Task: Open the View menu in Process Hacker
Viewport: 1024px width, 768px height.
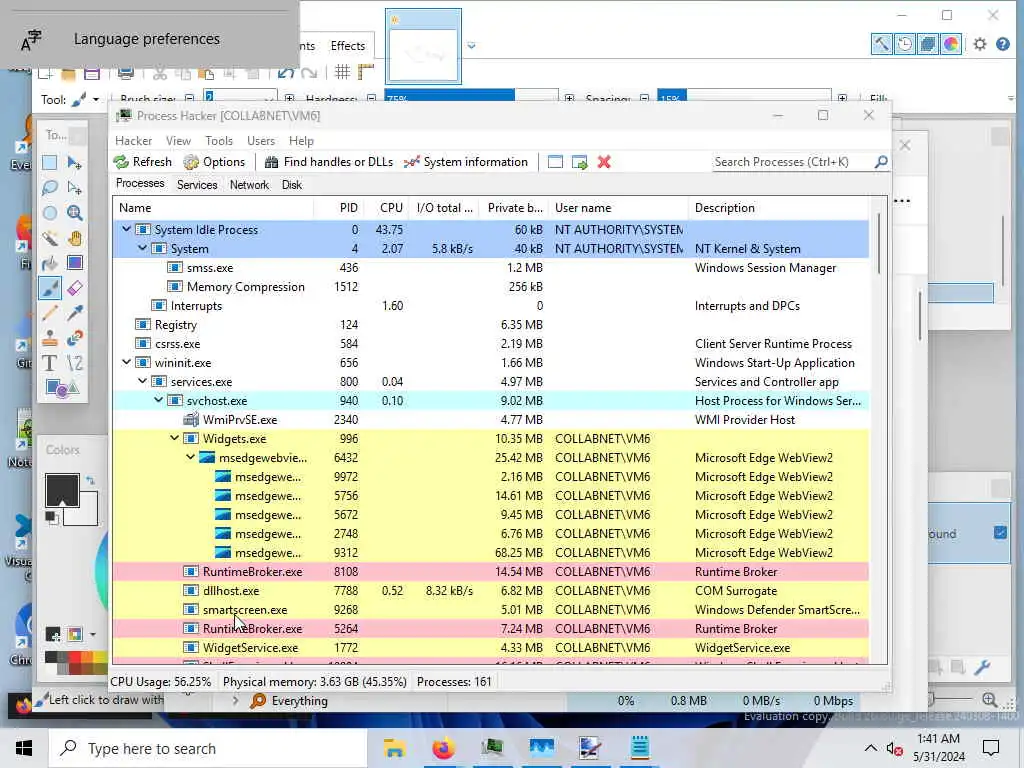Action: point(178,140)
